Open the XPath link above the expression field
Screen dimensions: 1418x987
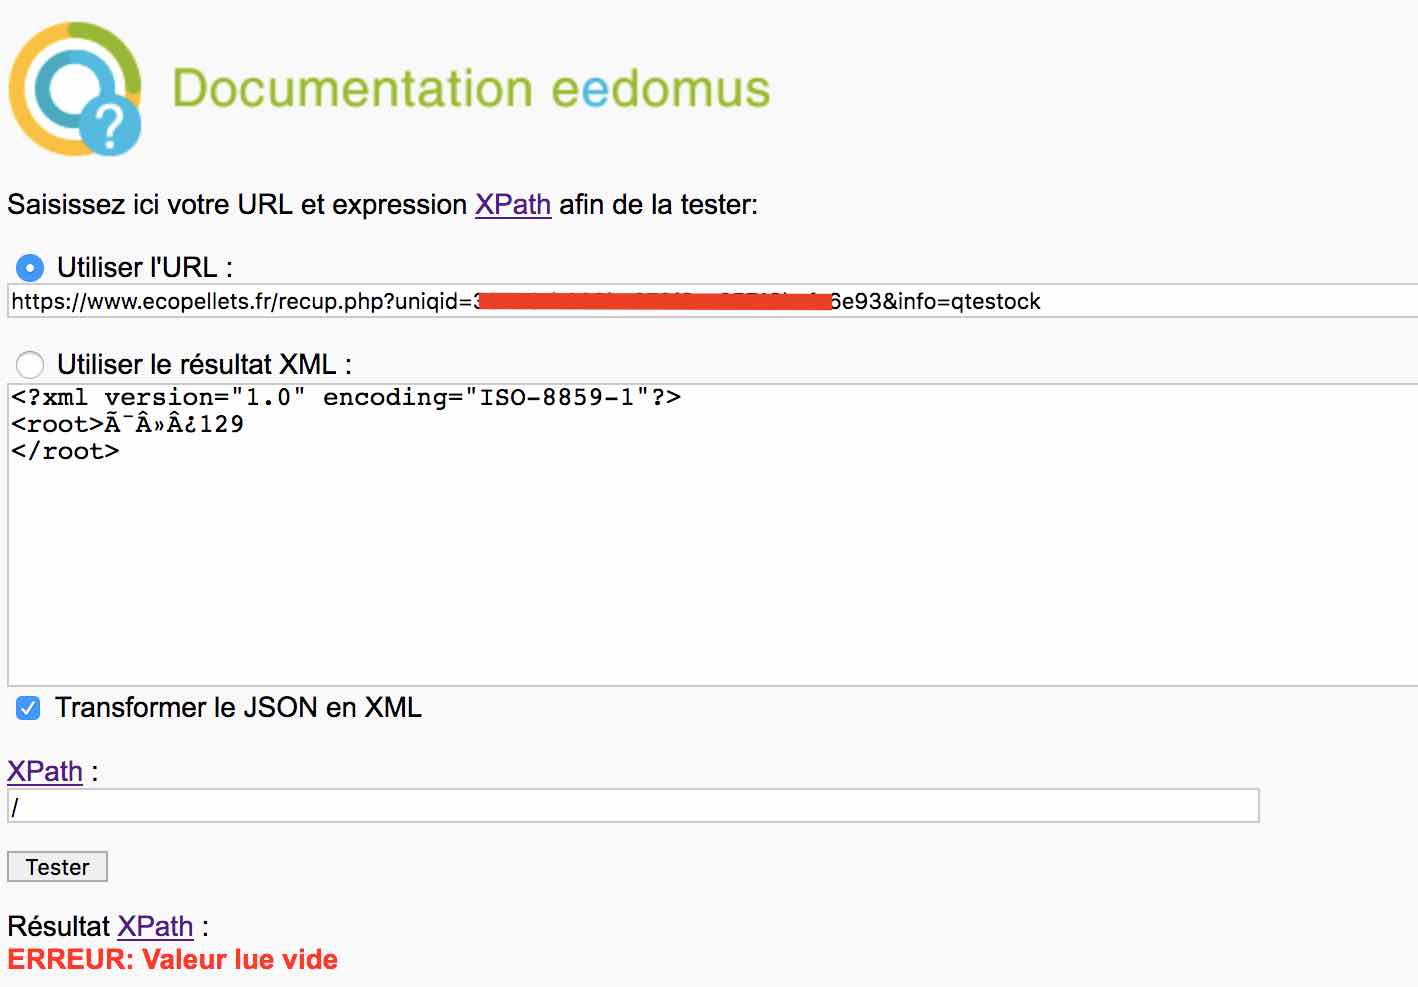(45, 771)
